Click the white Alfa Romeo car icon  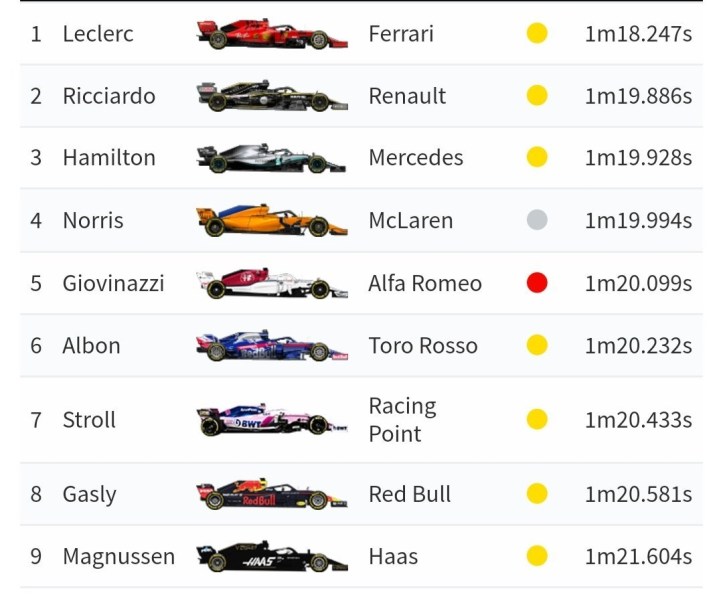tap(271, 283)
